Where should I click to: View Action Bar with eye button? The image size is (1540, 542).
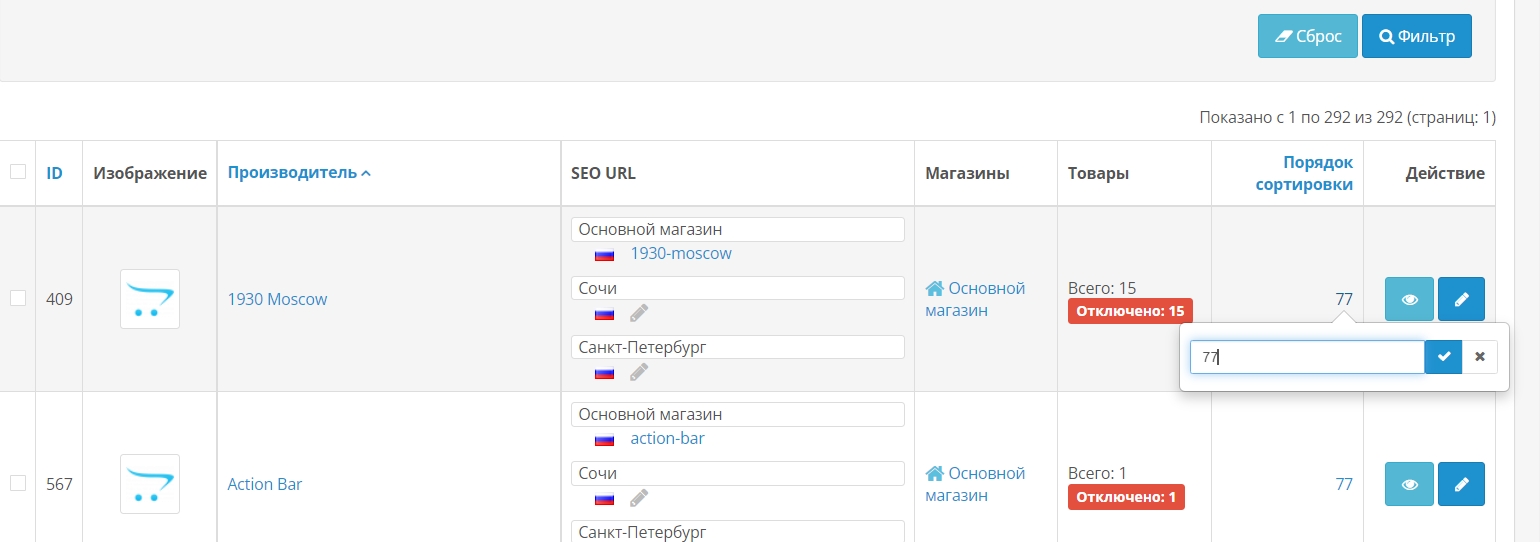pyautogui.click(x=1409, y=484)
